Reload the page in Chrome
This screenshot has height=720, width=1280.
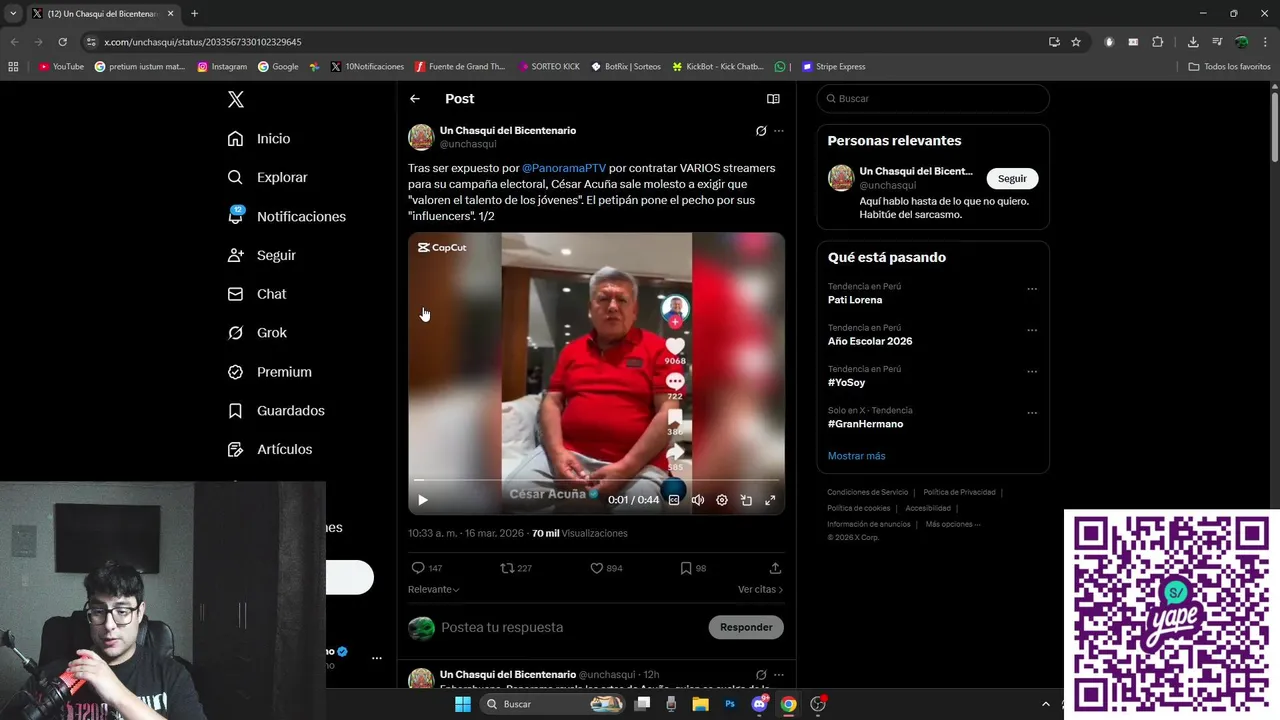click(x=62, y=42)
